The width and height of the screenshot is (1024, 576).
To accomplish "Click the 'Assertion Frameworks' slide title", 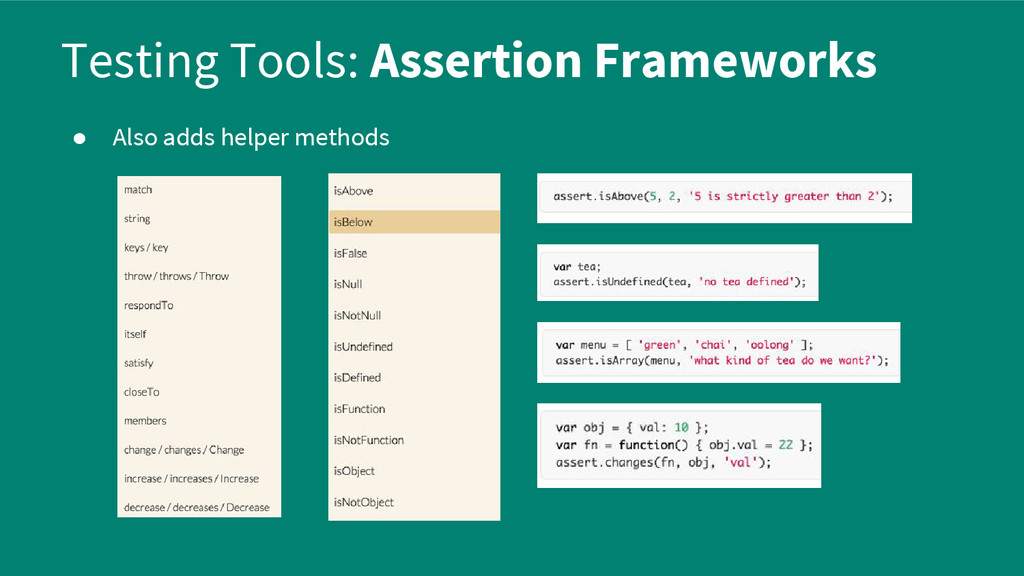I will (x=623, y=61).
